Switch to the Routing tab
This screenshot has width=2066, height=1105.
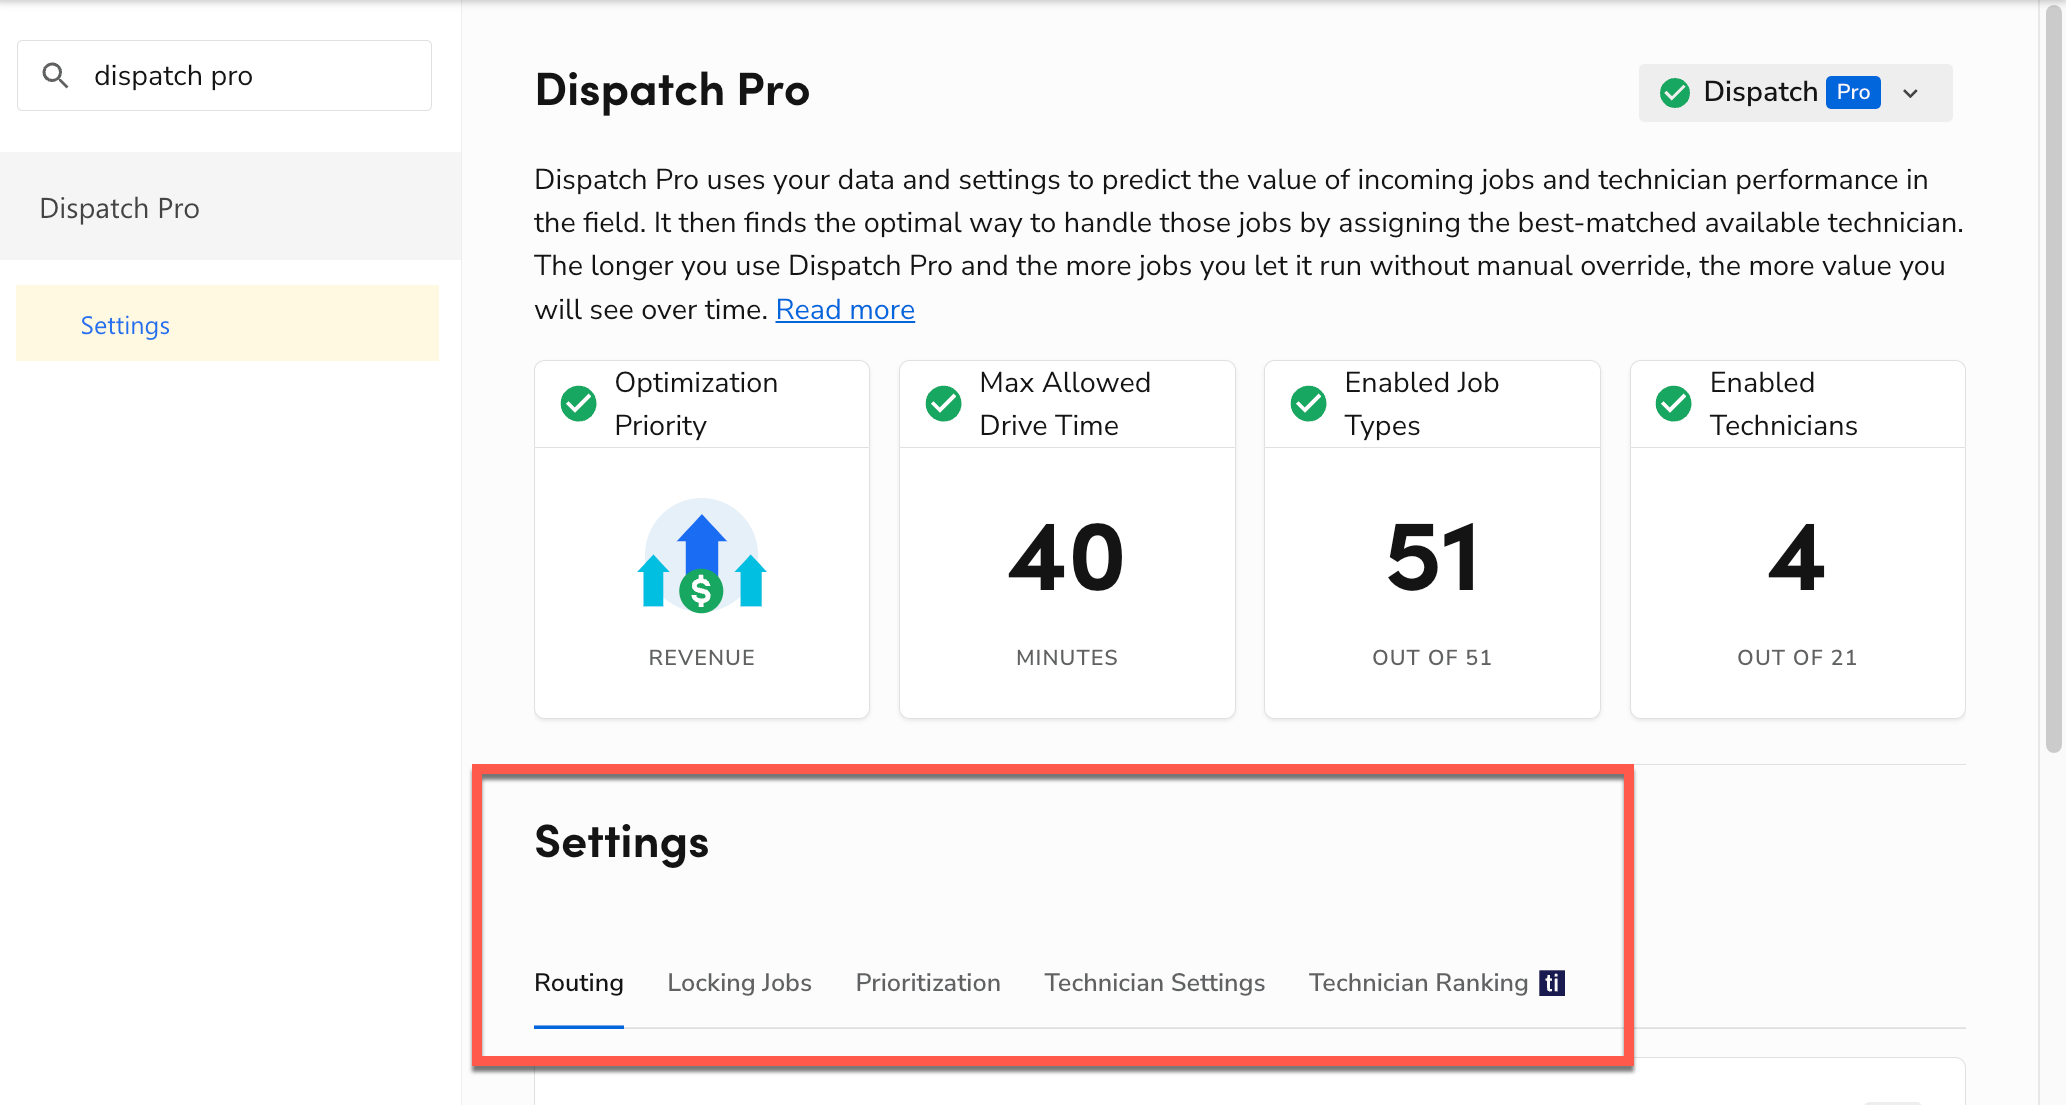pyautogui.click(x=579, y=983)
